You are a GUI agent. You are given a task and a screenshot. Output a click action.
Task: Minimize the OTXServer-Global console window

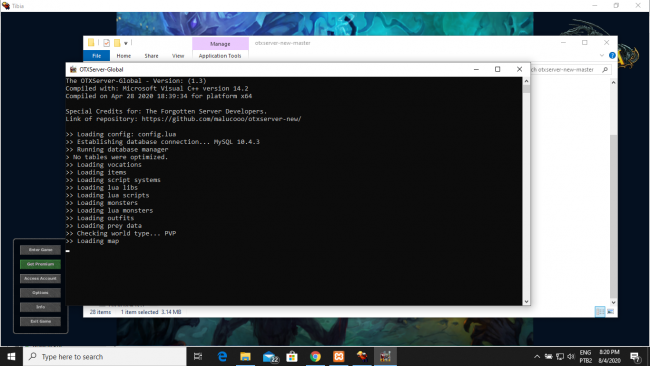pos(476,69)
